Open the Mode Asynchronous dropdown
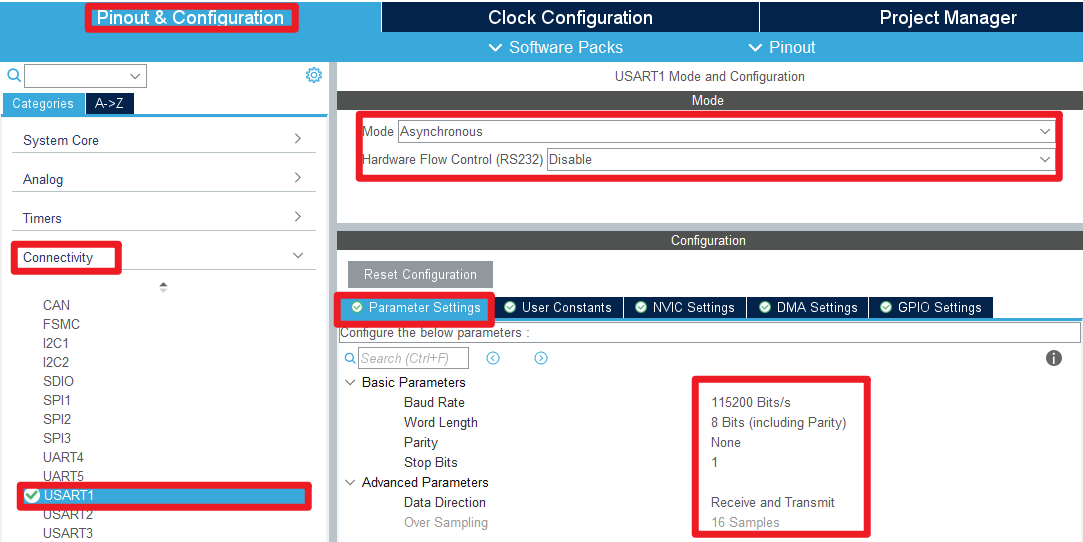The width and height of the screenshot is (1083, 542). tap(726, 131)
